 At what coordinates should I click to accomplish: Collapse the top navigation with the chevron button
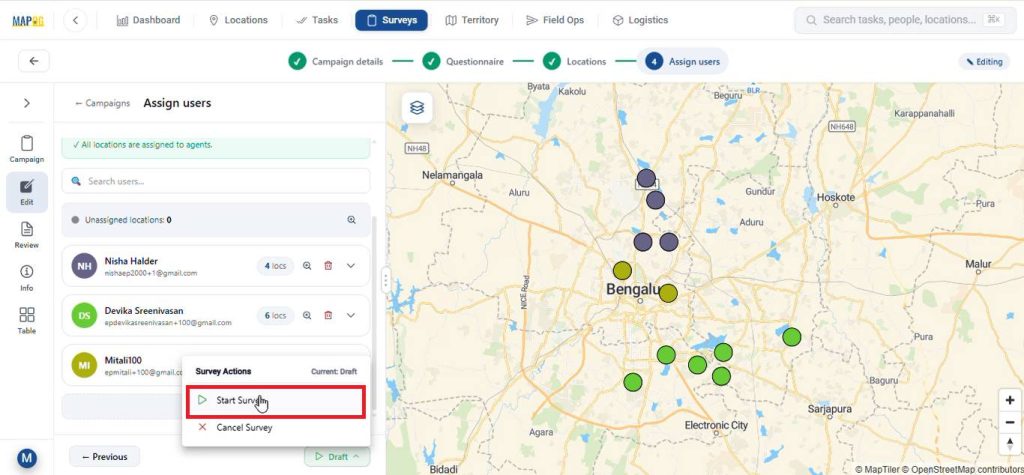coord(75,20)
